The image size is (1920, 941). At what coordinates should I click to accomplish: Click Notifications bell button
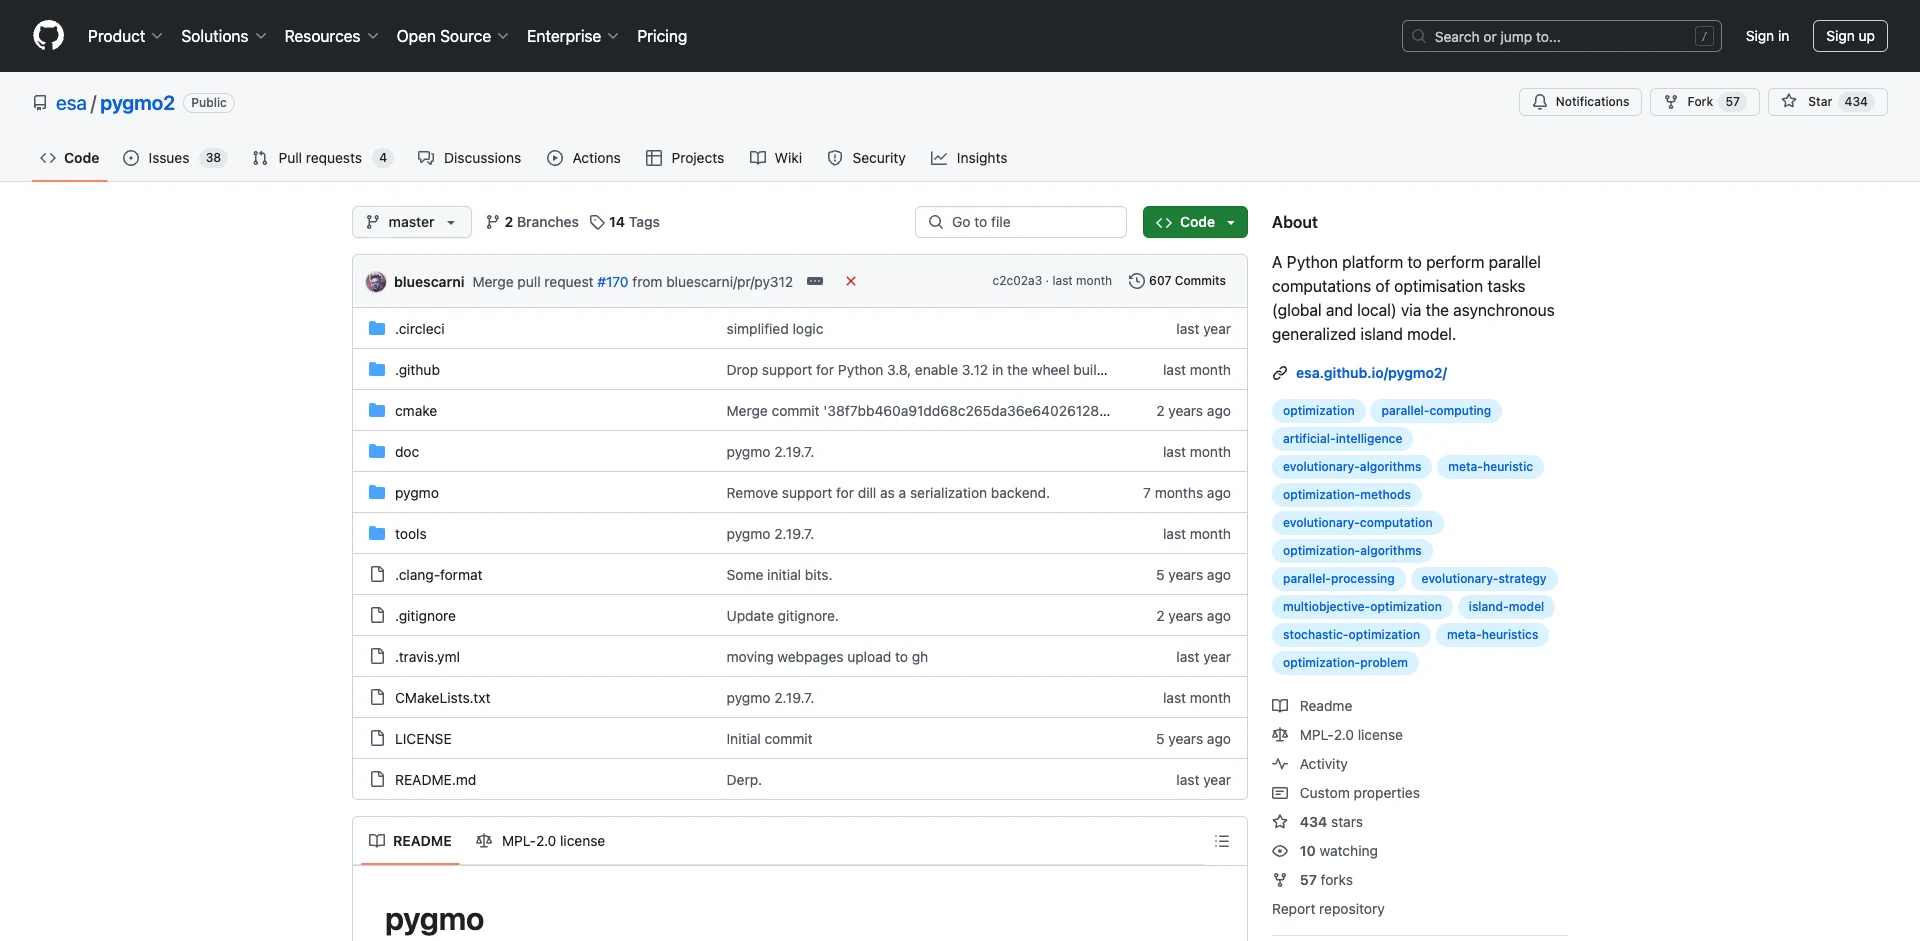pyautogui.click(x=1580, y=102)
